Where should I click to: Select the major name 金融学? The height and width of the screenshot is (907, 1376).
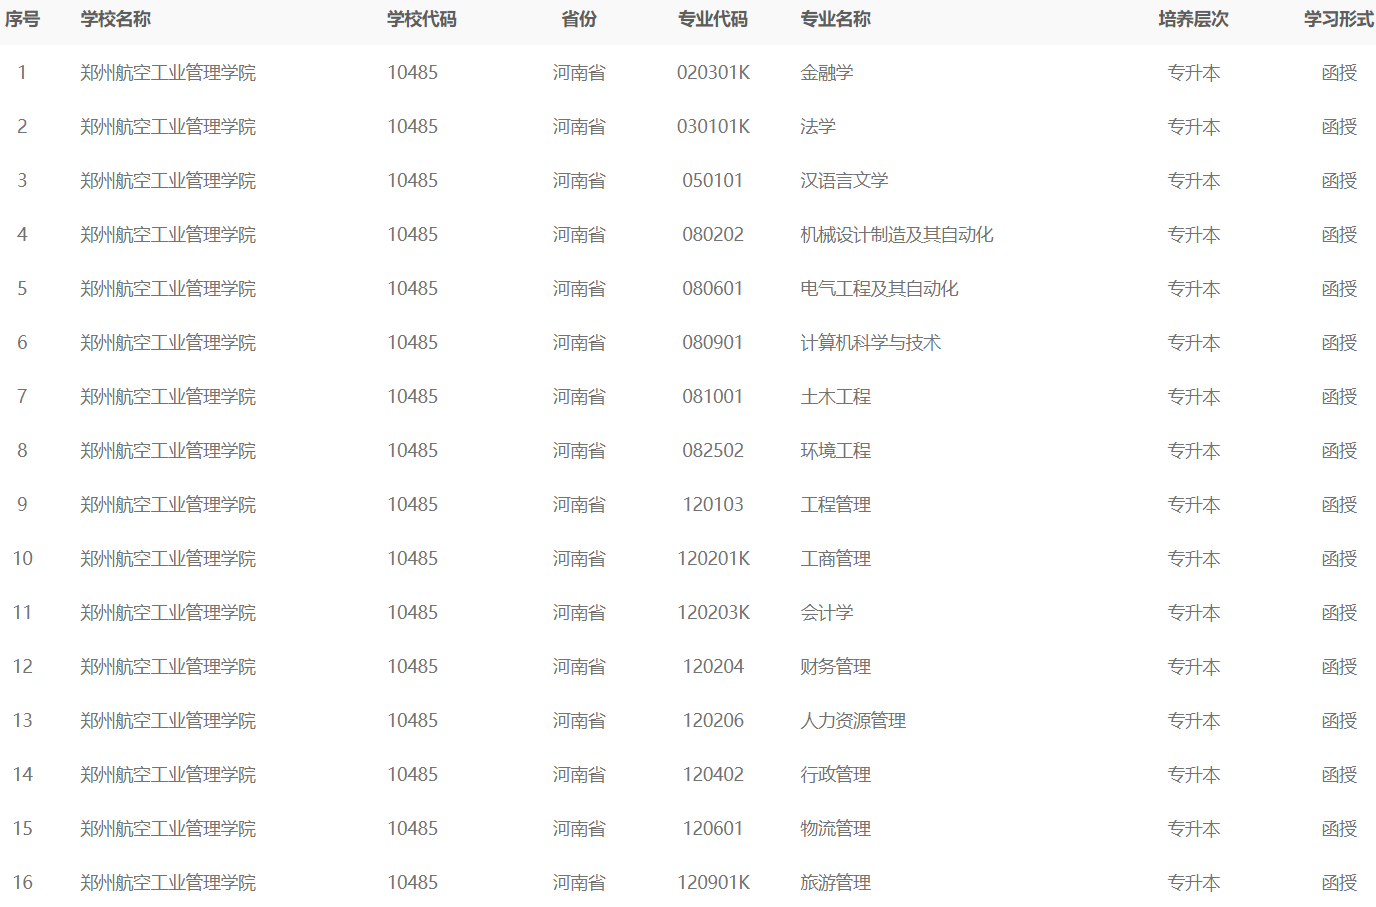827,73
